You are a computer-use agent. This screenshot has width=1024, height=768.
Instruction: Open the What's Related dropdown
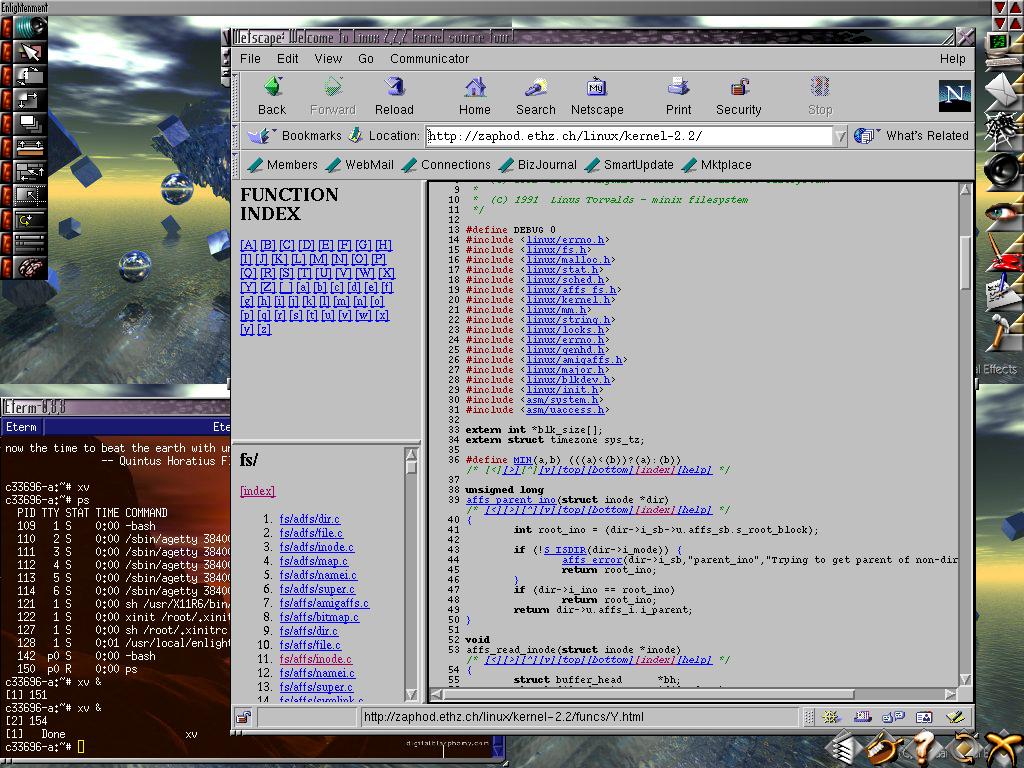[911, 135]
